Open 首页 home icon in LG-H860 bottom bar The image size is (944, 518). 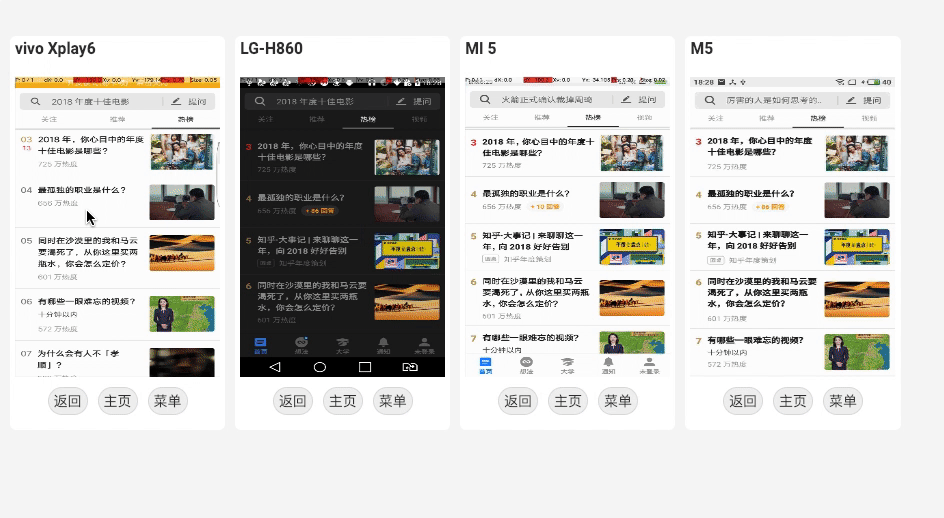[x=261, y=345]
